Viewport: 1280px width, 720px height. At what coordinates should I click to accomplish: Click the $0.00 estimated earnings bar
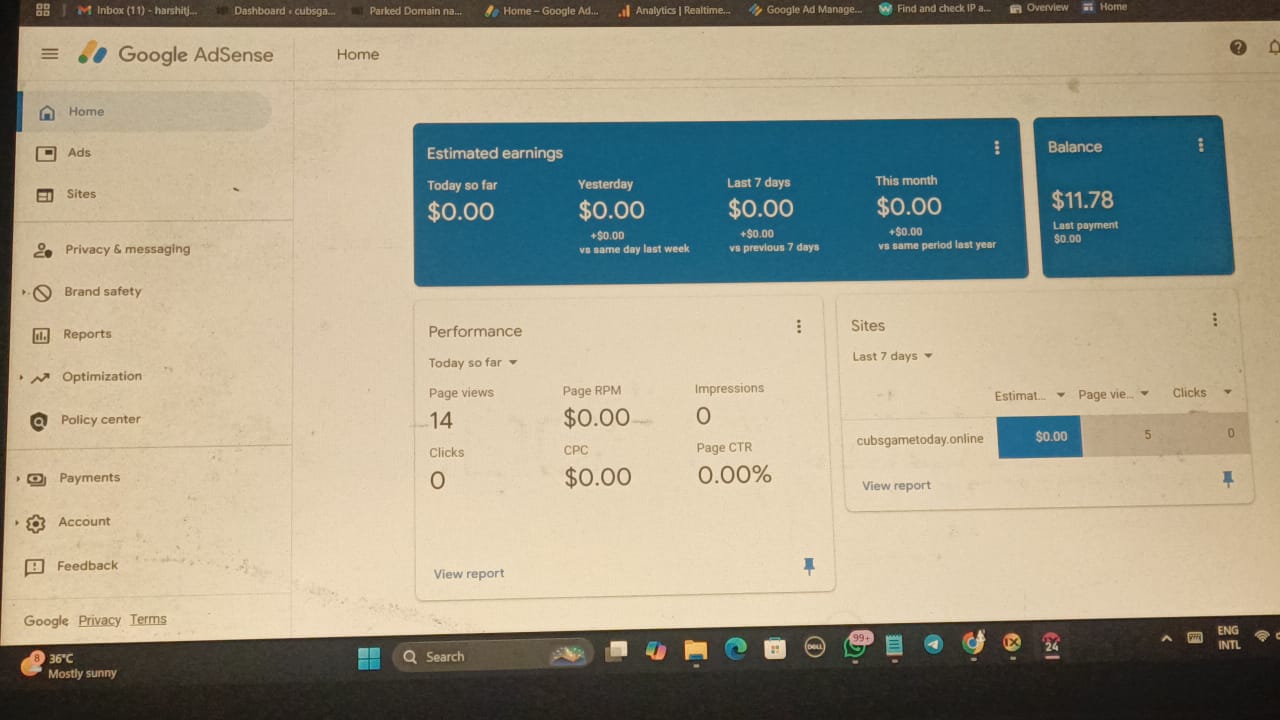pyautogui.click(x=1040, y=436)
